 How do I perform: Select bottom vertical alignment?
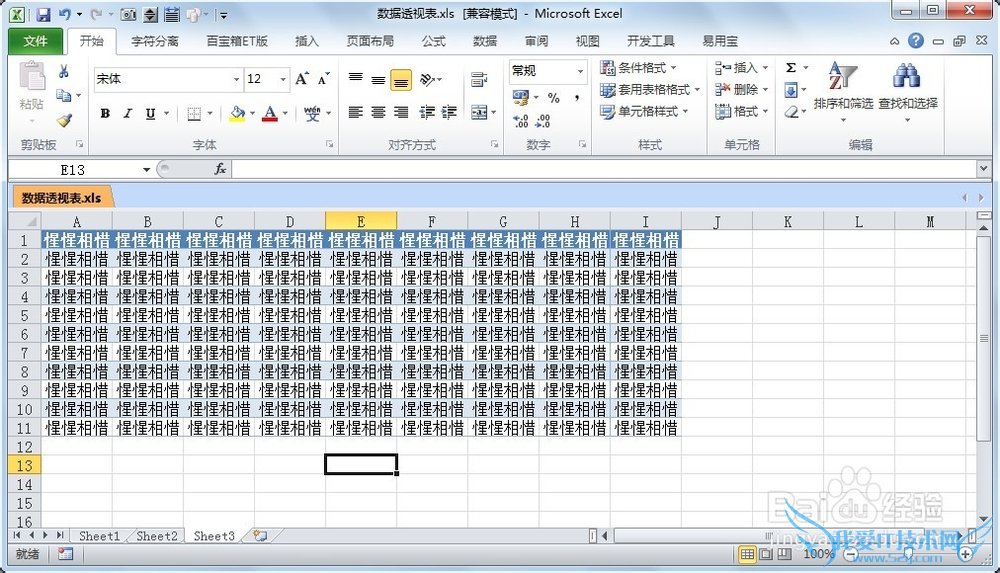click(x=401, y=80)
